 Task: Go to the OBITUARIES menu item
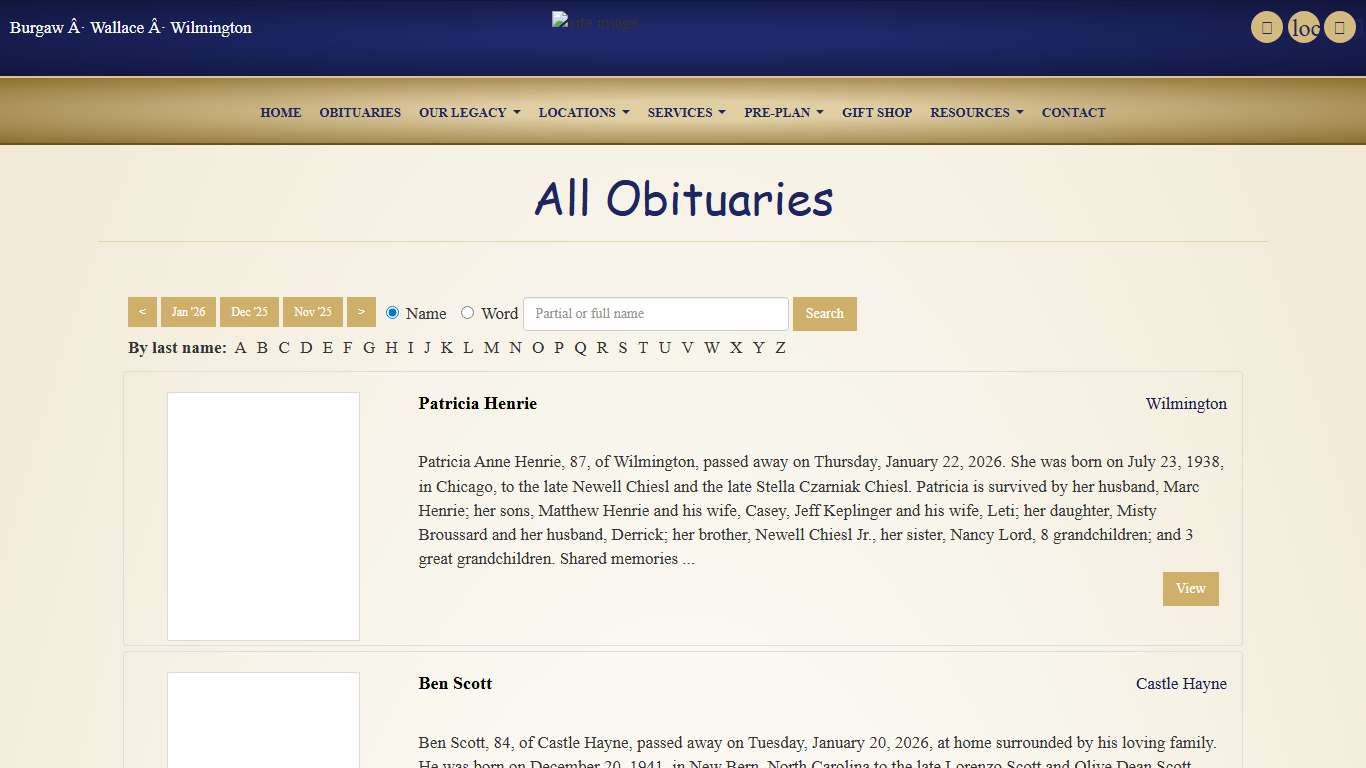coord(360,112)
